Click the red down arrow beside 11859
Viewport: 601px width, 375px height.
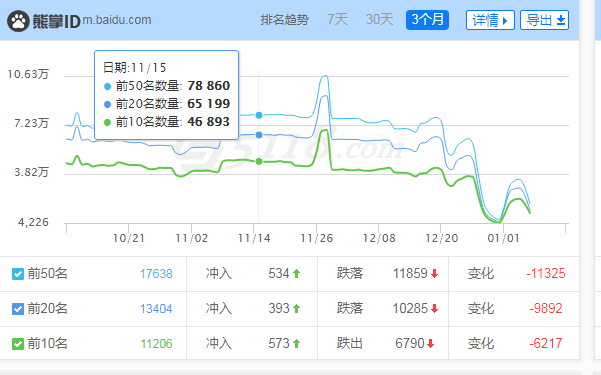pos(434,273)
